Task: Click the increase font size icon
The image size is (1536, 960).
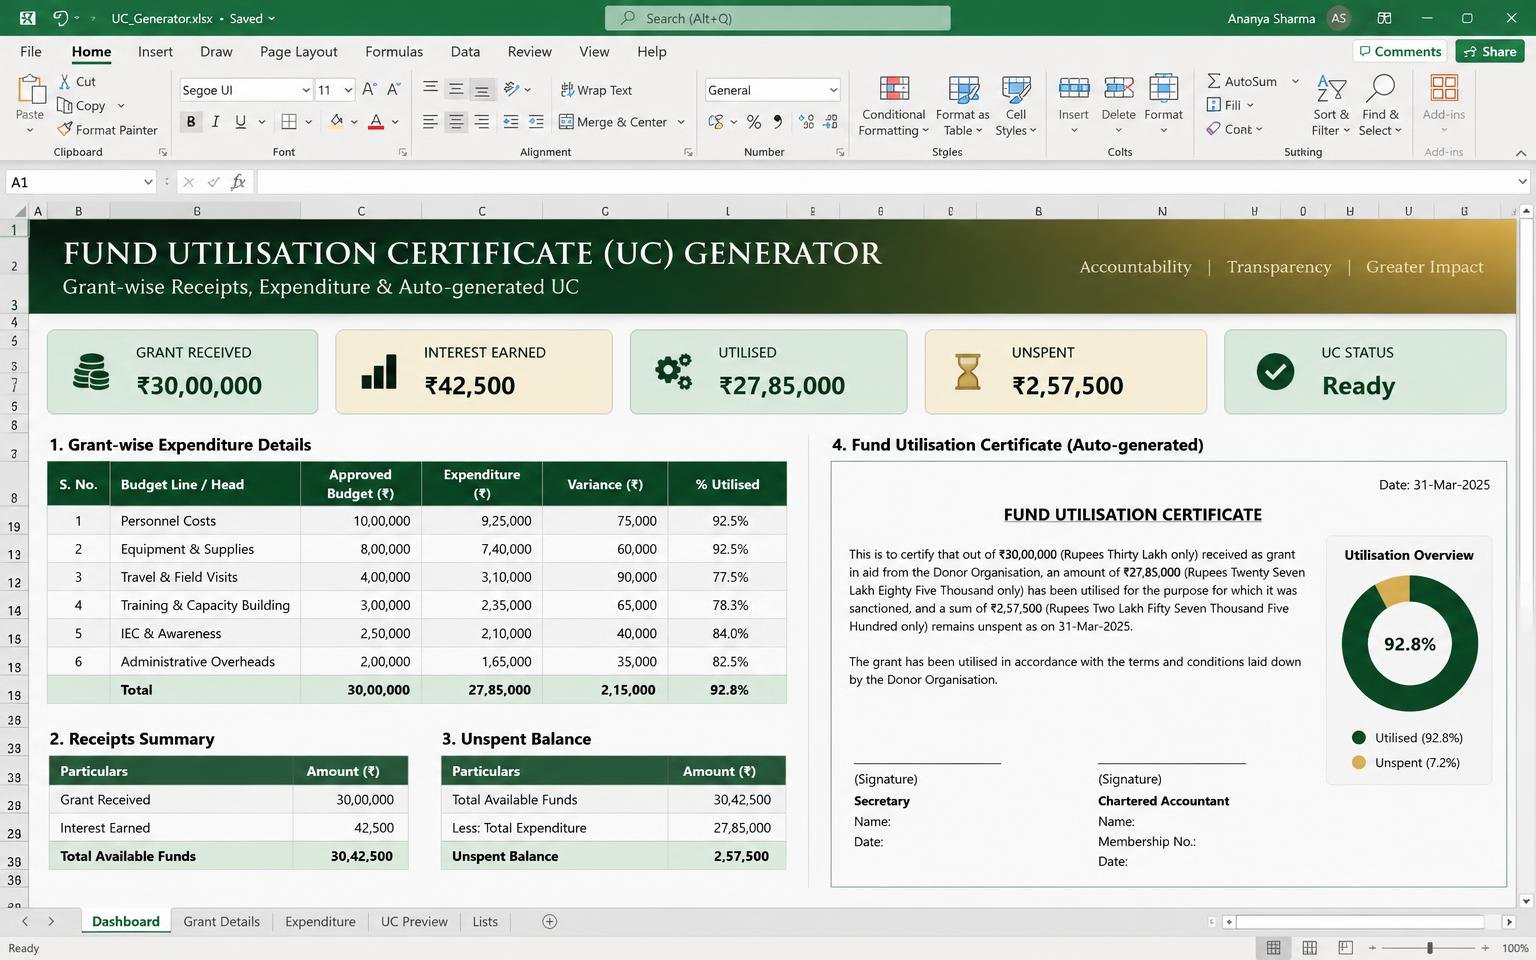Action: pyautogui.click(x=369, y=90)
